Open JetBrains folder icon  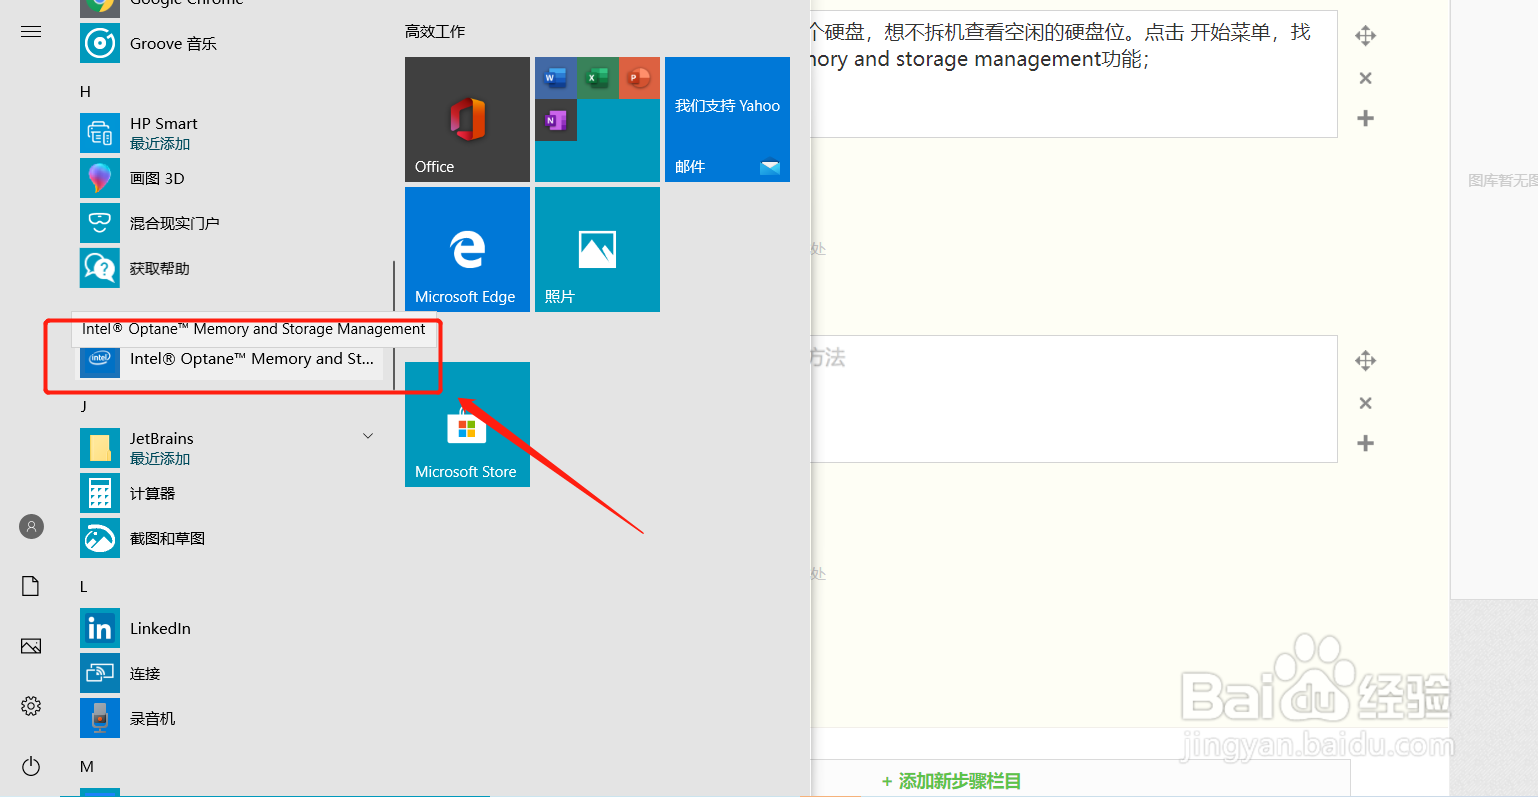click(x=100, y=448)
